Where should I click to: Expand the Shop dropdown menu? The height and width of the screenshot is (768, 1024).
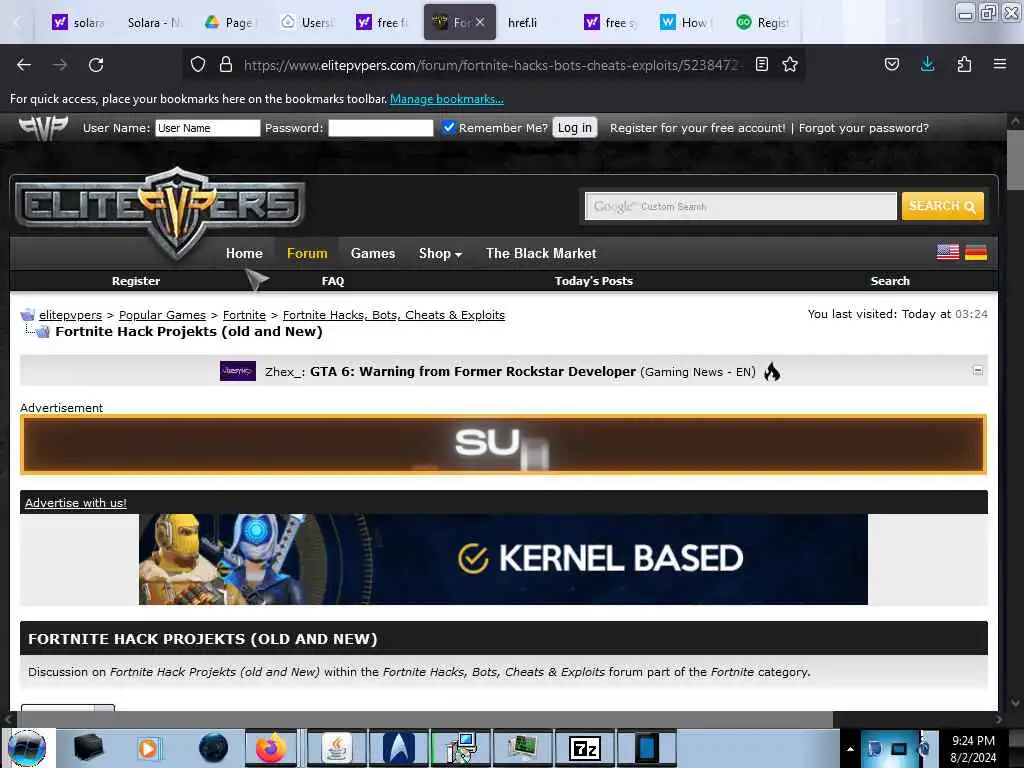pyautogui.click(x=440, y=253)
